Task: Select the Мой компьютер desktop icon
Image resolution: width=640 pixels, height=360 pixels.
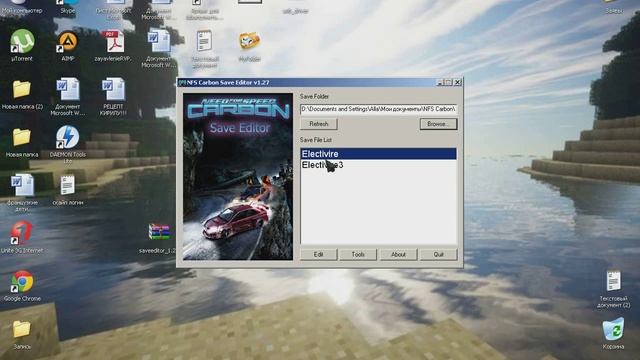Action: point(22,6)
